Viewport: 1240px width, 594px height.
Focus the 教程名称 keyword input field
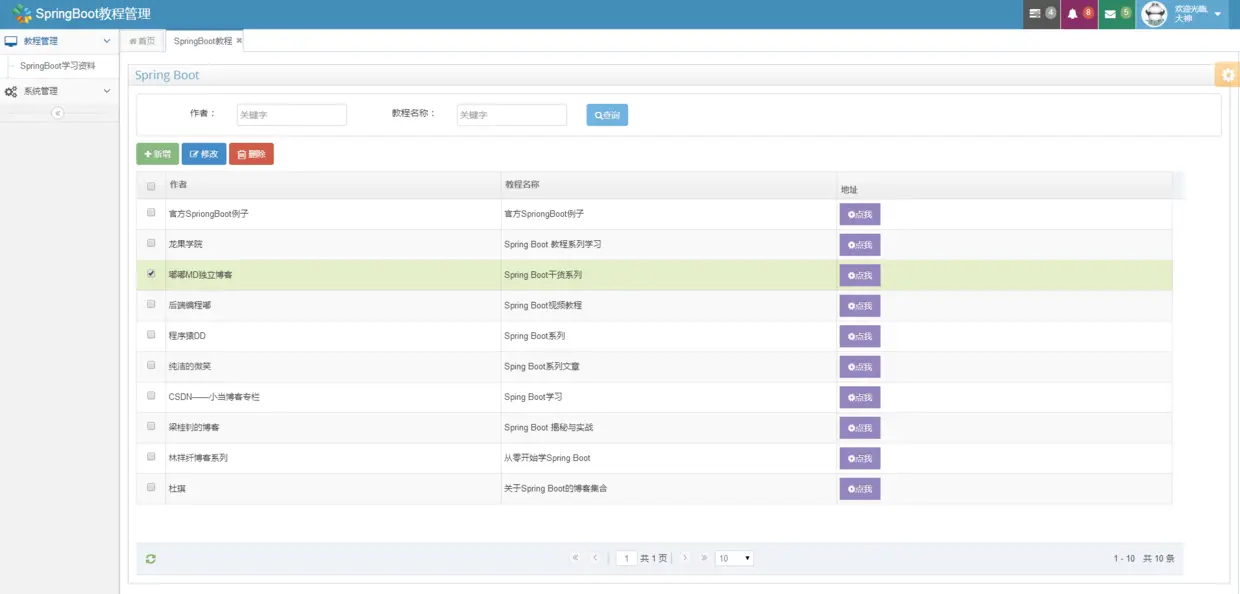(x=512, y=115)
